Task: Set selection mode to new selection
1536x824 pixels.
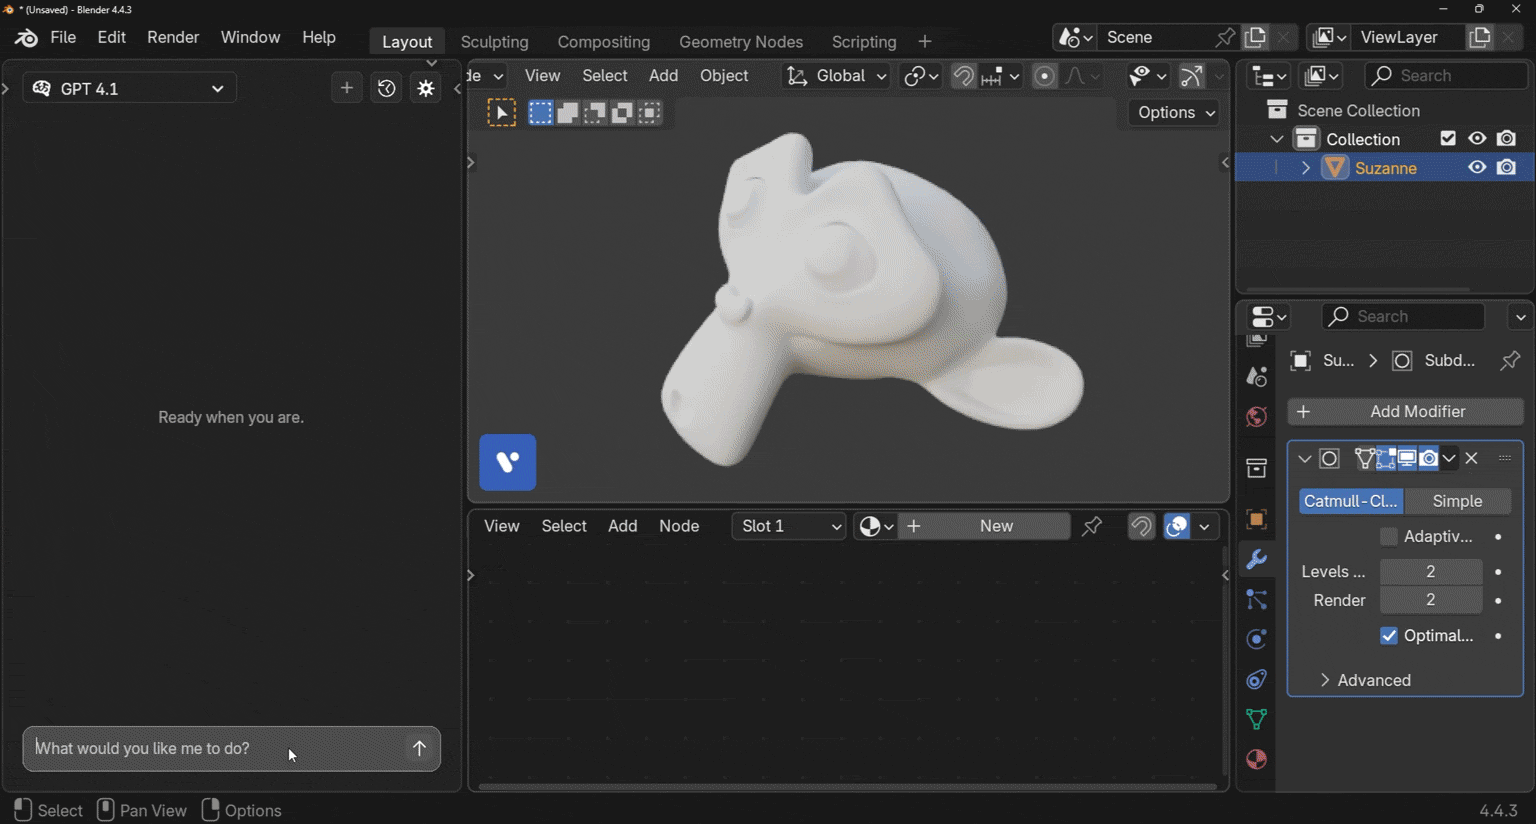Action: click(540, 113)
